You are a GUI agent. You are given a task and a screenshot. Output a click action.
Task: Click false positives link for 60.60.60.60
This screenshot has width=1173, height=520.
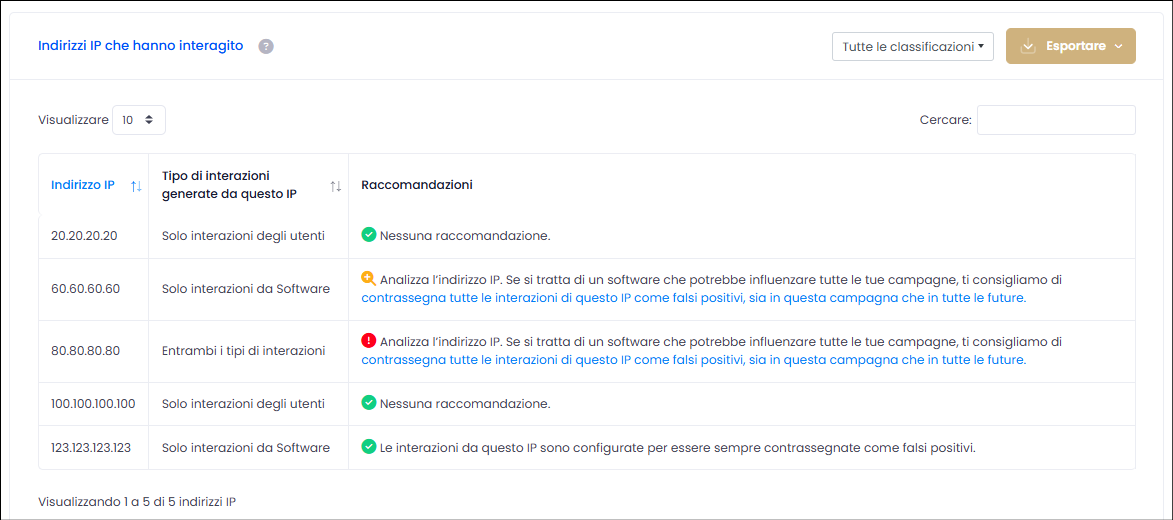pyautogui.click(x=693, y=298)
